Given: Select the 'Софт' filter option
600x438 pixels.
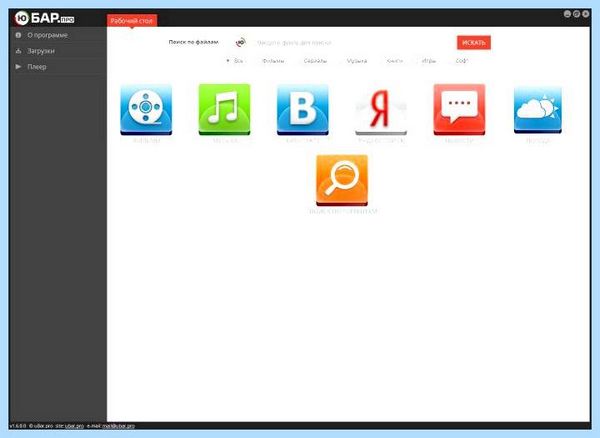Looking at the screenshot, I should (461, 61).
